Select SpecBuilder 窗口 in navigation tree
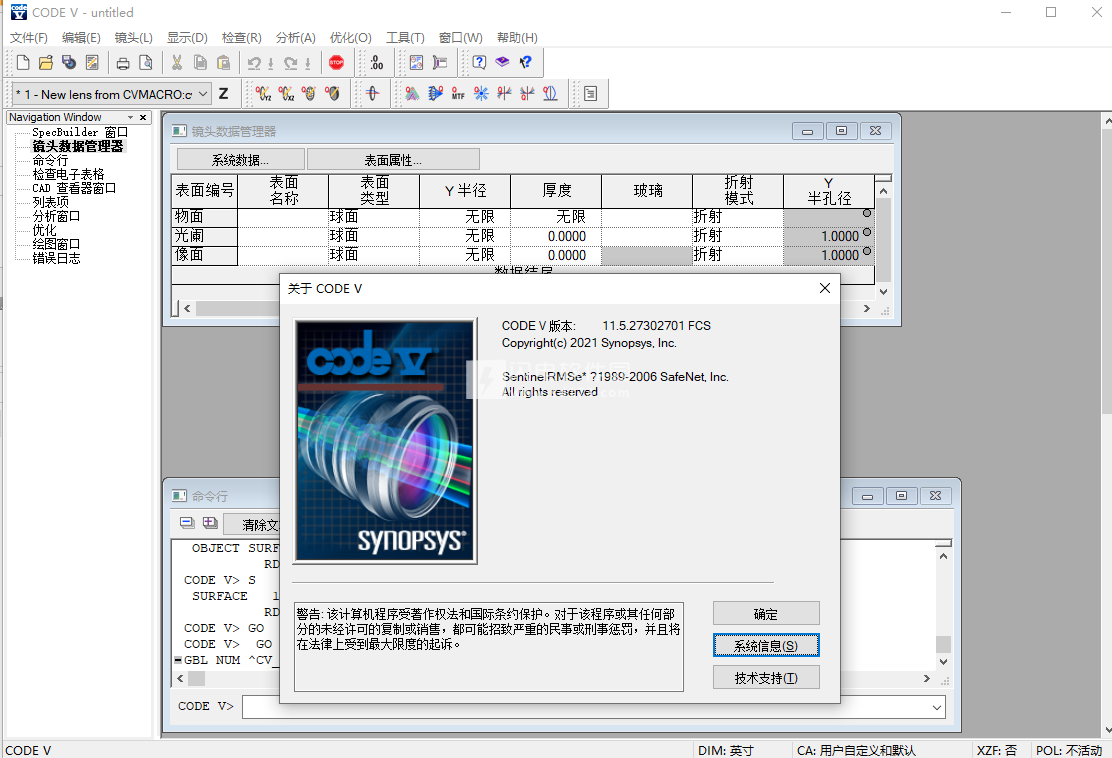Screen dimensions: 1112x758 79,132
